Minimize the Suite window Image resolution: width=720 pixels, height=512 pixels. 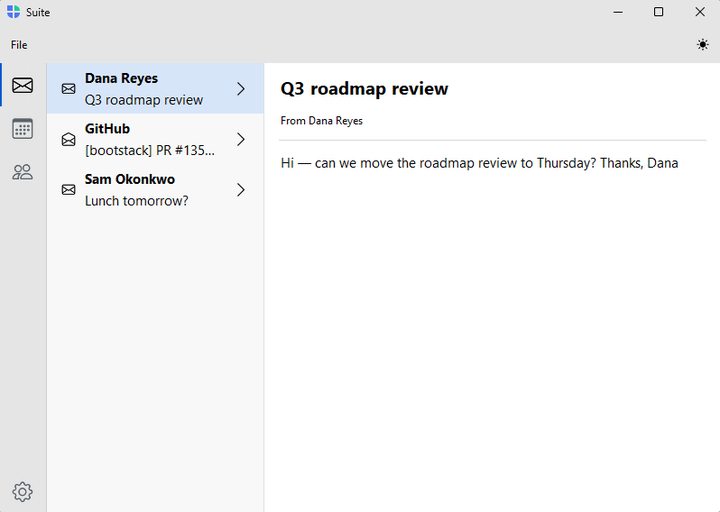coord(618,12)
